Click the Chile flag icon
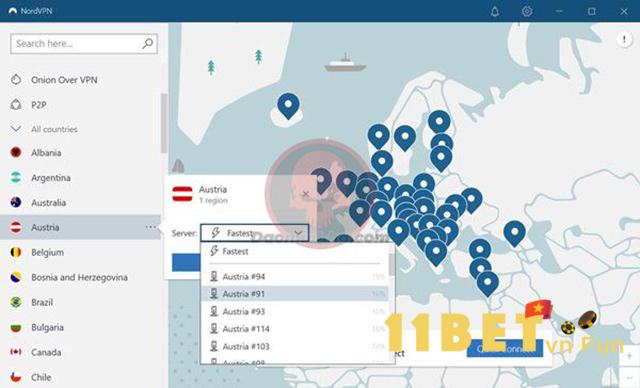The image size is (640, 388). [16, 377]
